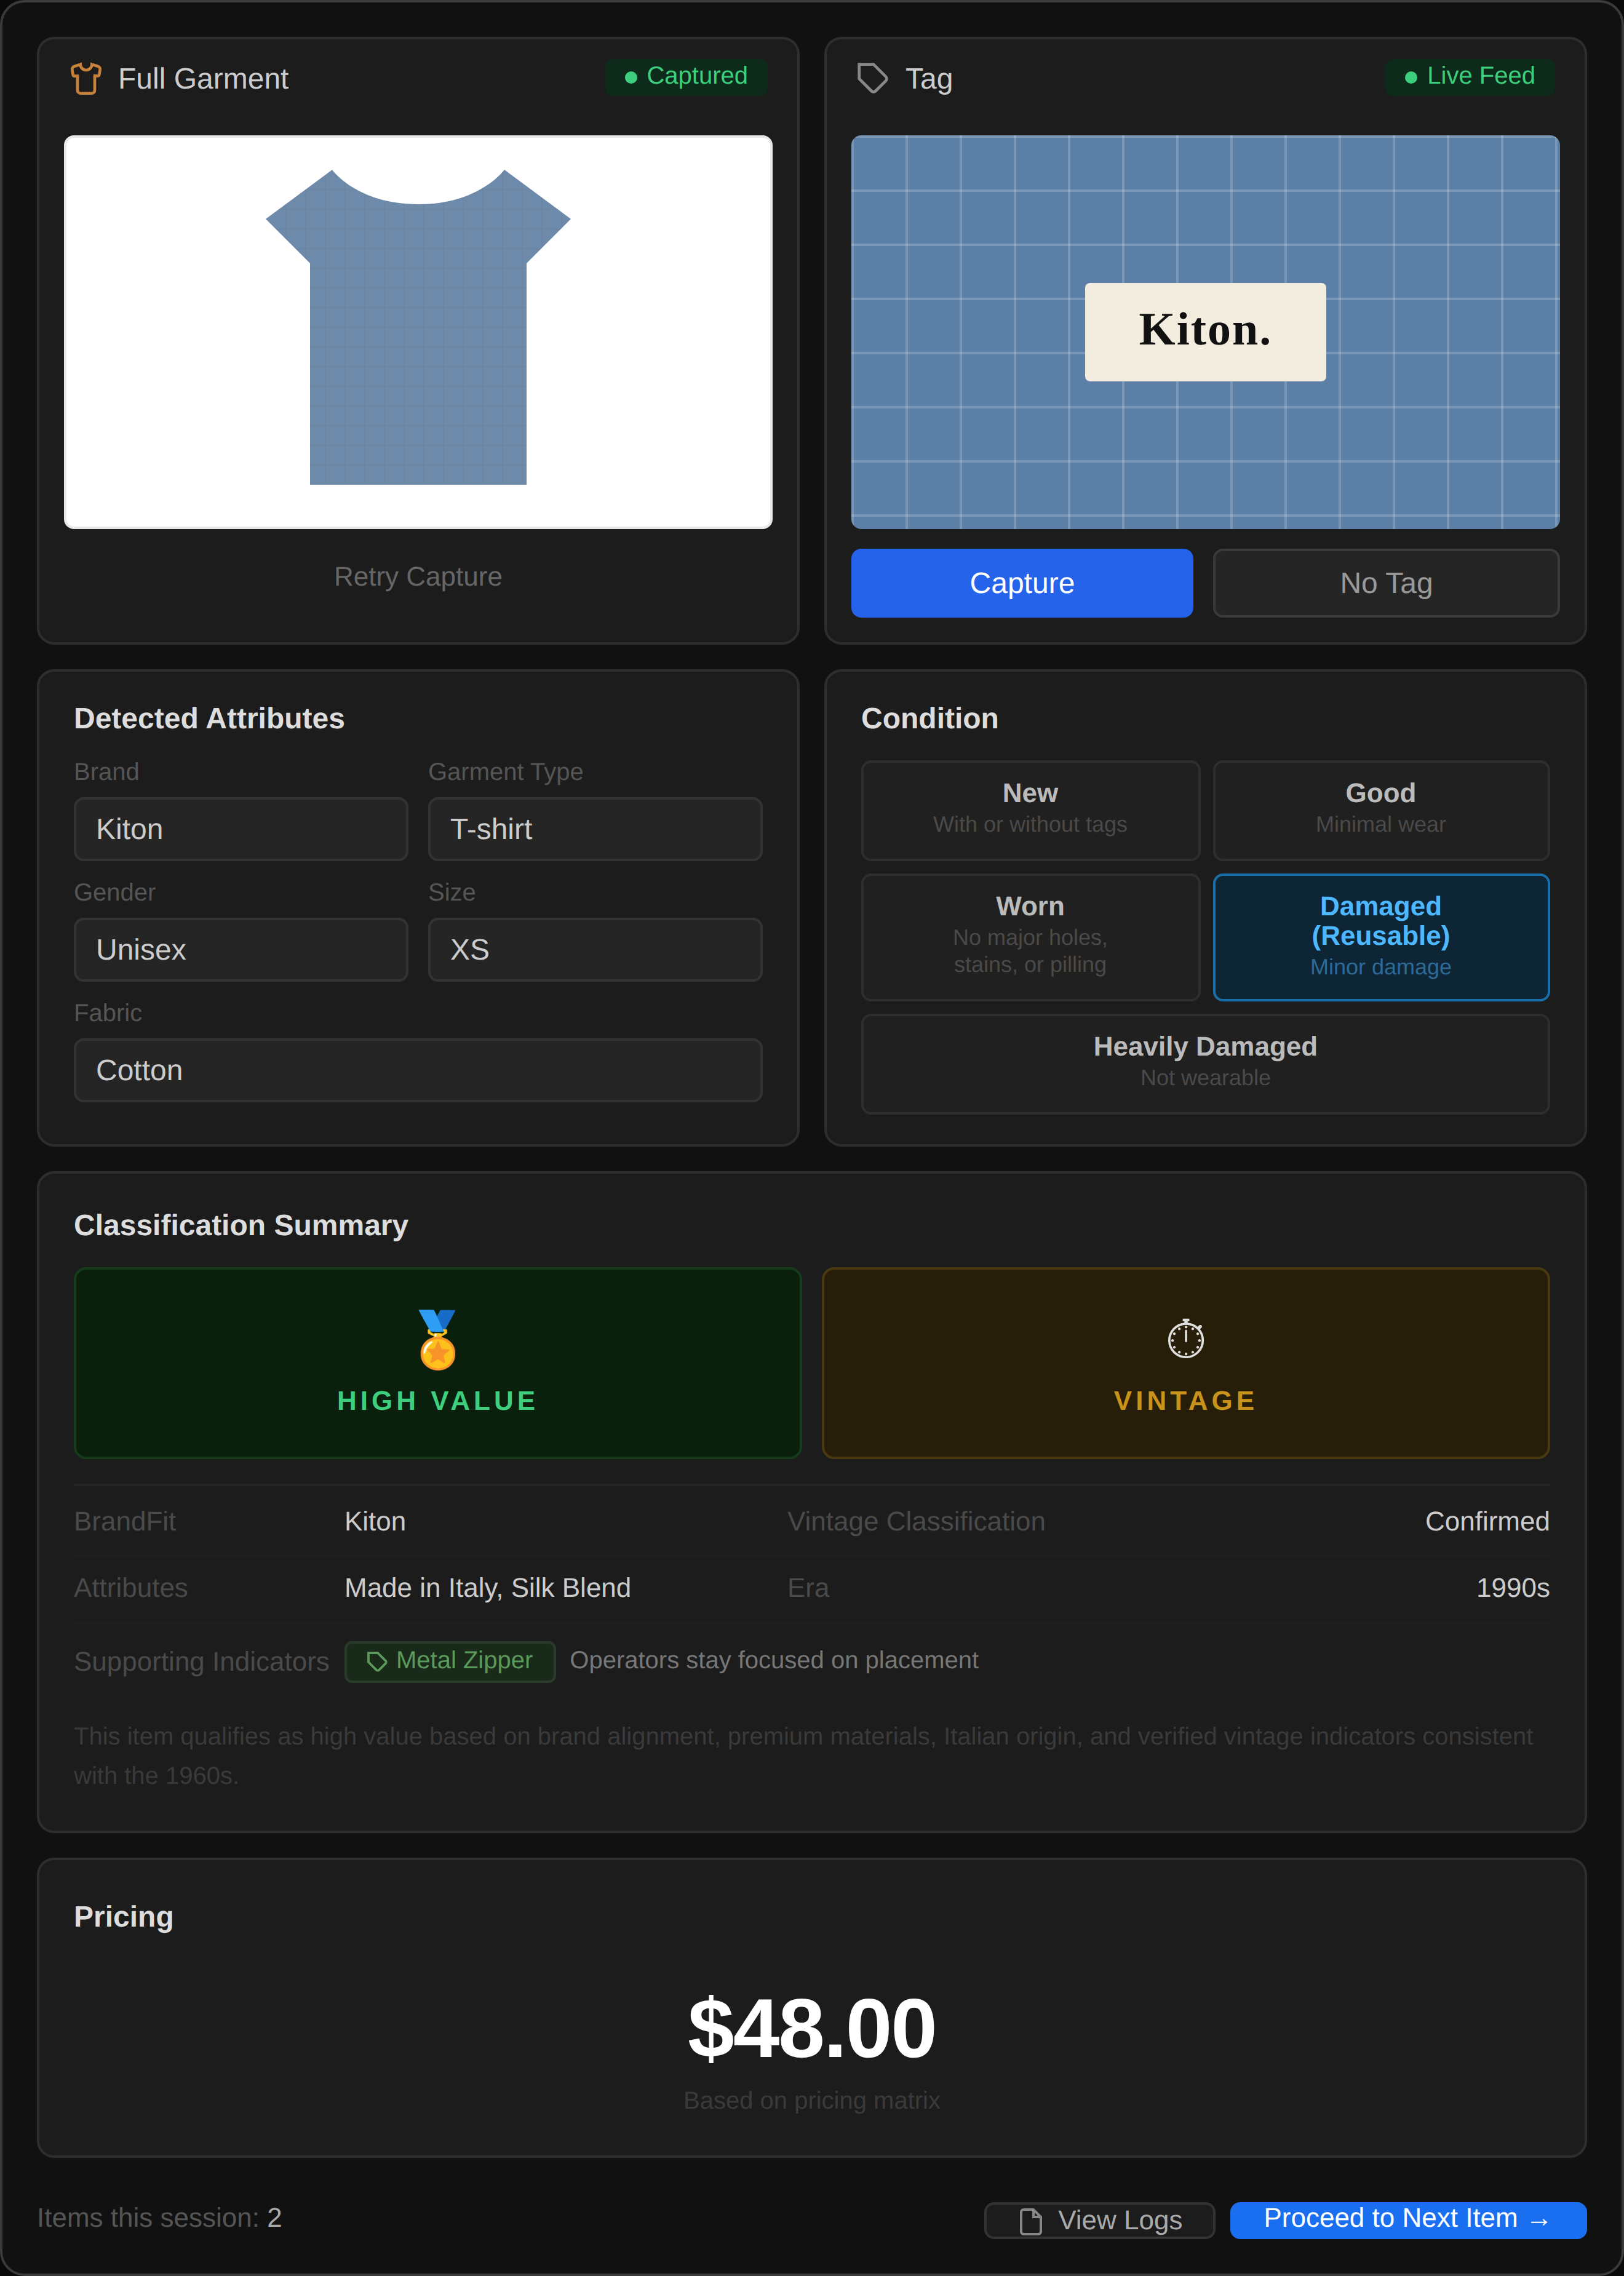Viewport: 1624px width, 2276px height.
Task: Click 'Items this session: 2' counter
Action: tap(159, 2218)
